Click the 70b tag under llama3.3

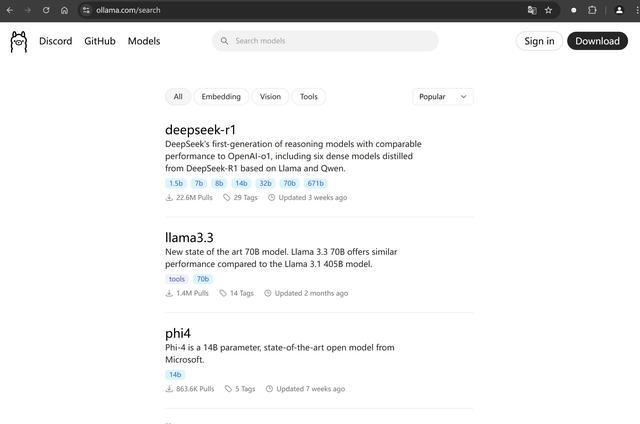[203, 279]
